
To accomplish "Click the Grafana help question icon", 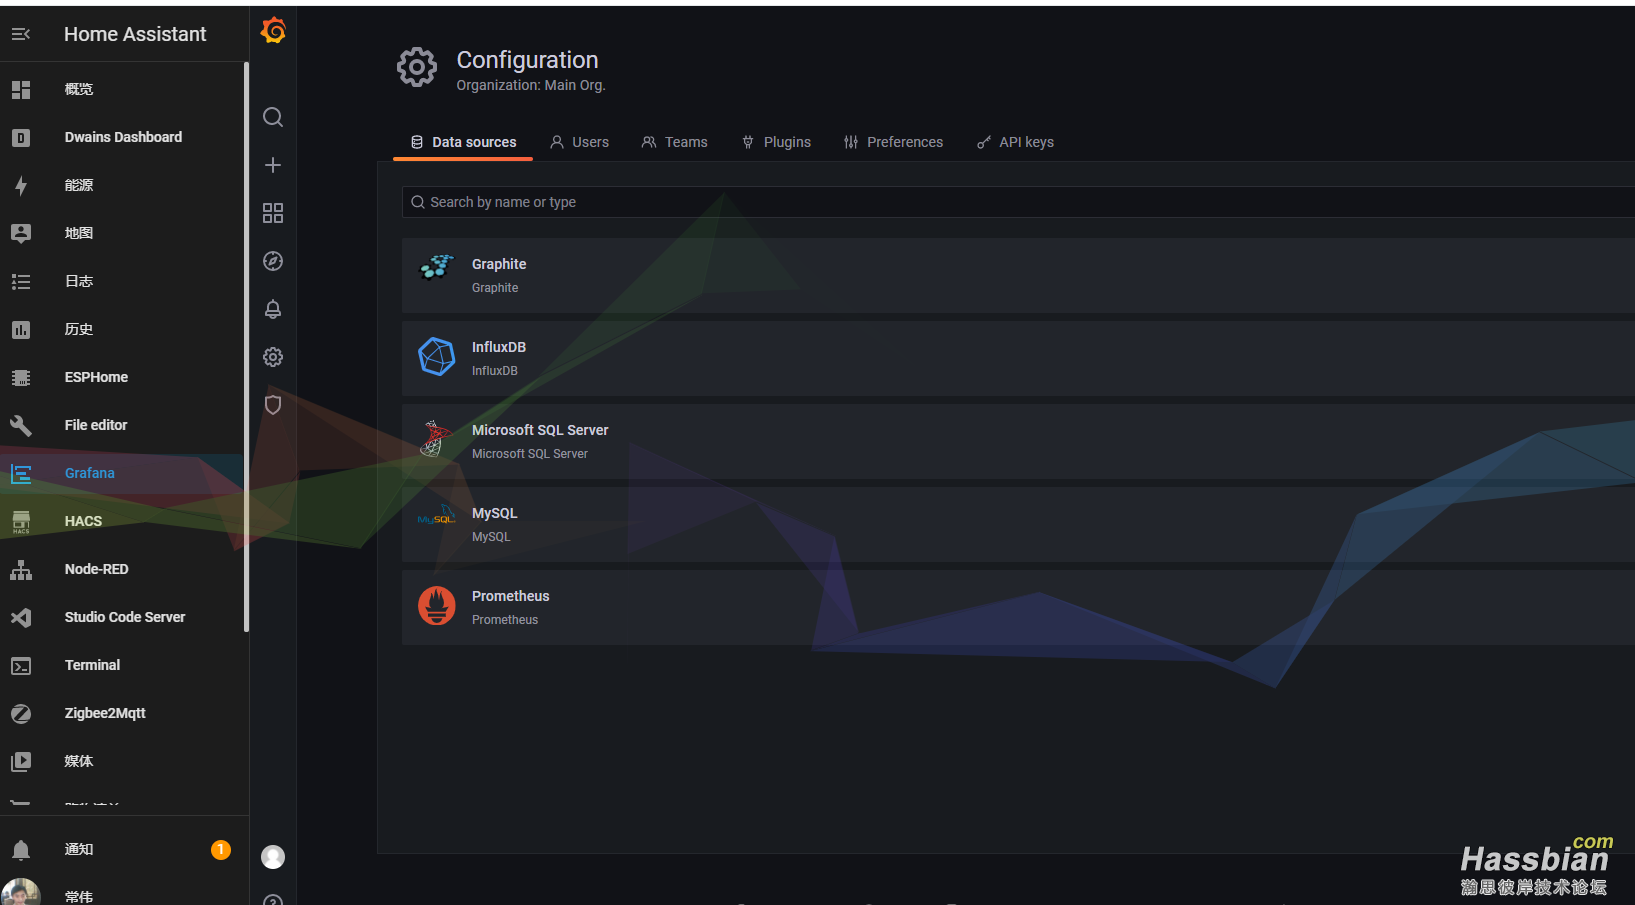I will pos(273,900).
